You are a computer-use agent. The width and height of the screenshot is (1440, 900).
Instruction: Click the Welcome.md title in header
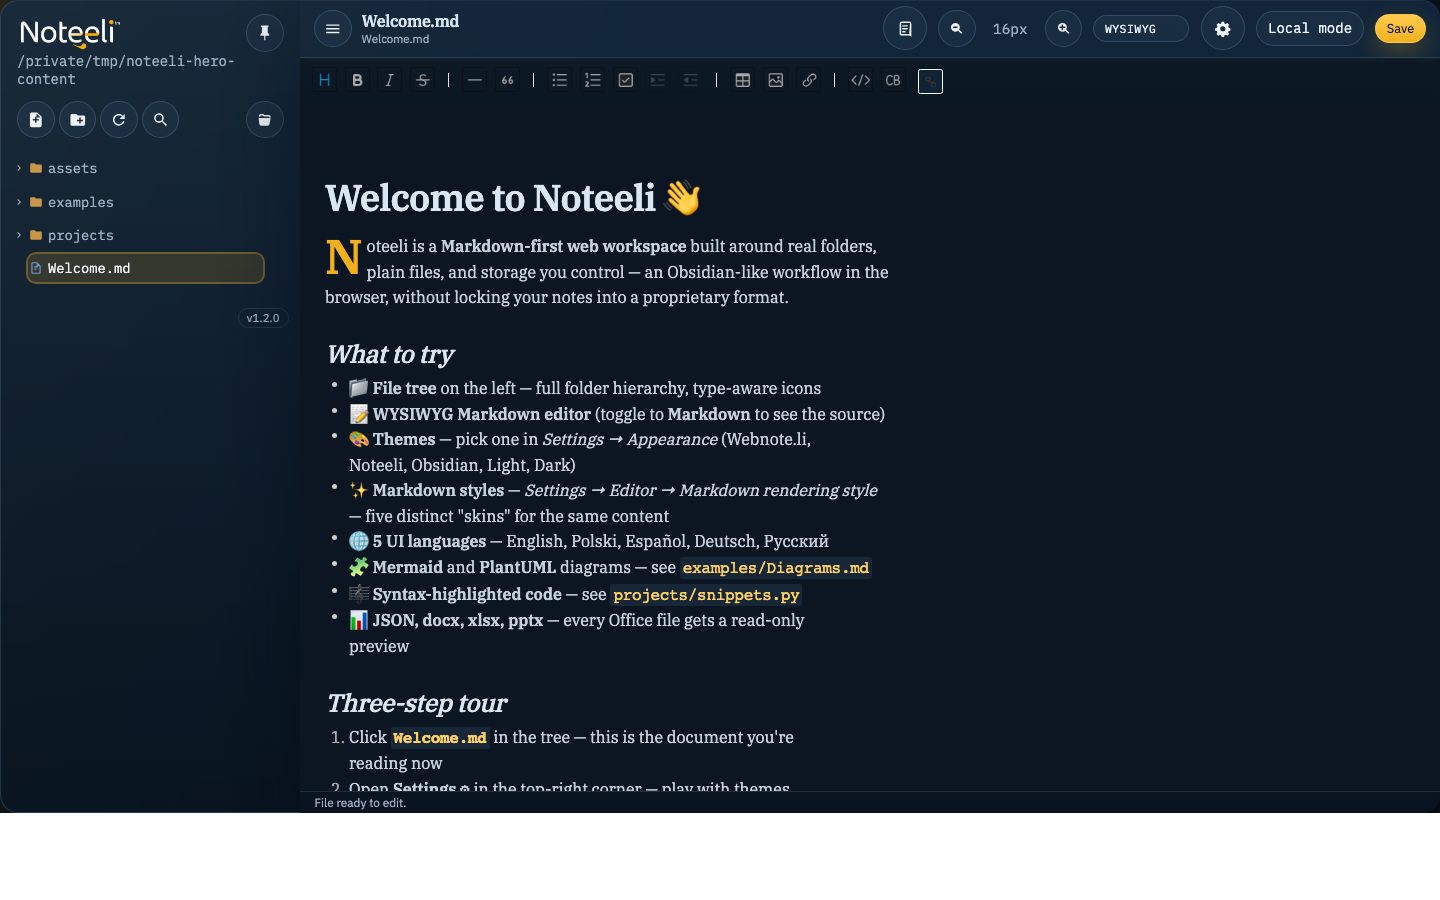click(410, 21)
